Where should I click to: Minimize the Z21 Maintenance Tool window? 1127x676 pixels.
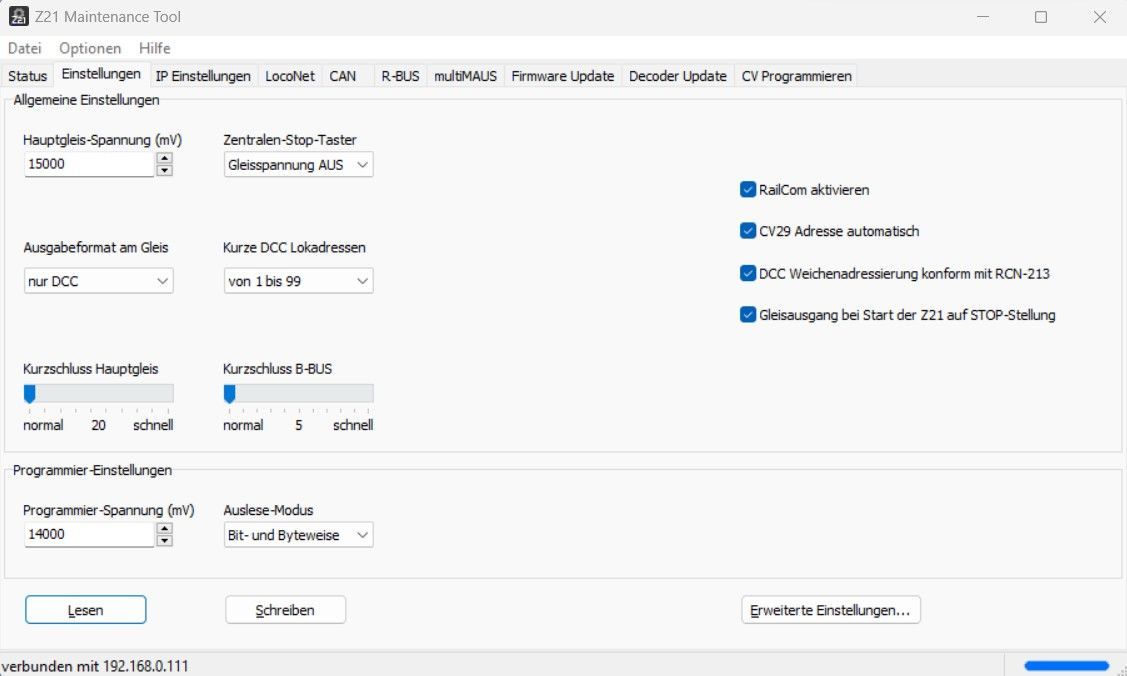[983, 17]
